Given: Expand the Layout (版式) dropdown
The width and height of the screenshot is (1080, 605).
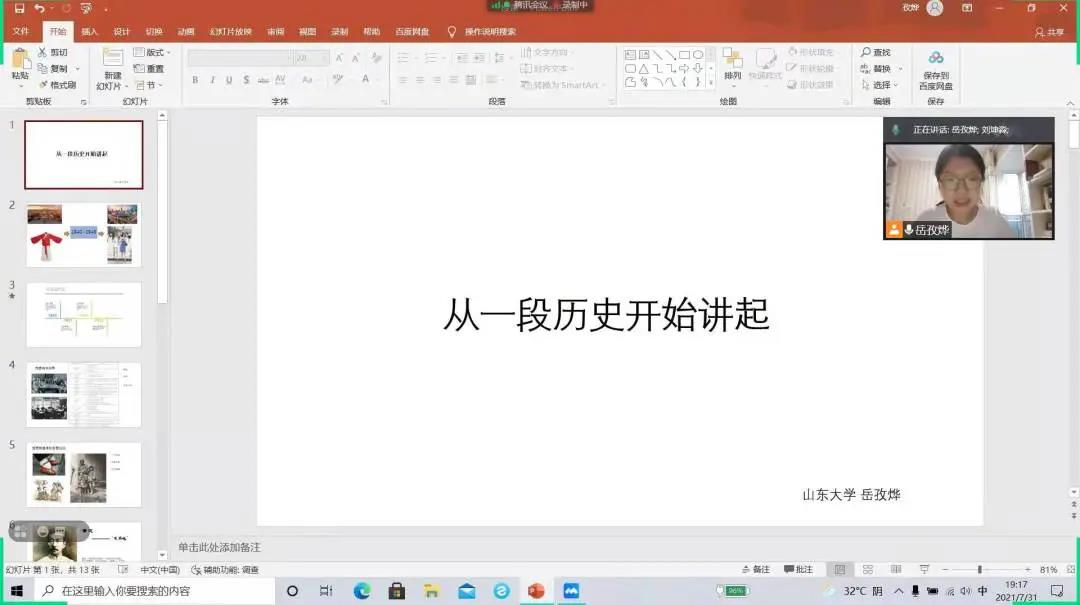Looking at the screenshot, I should pos(153,52).
